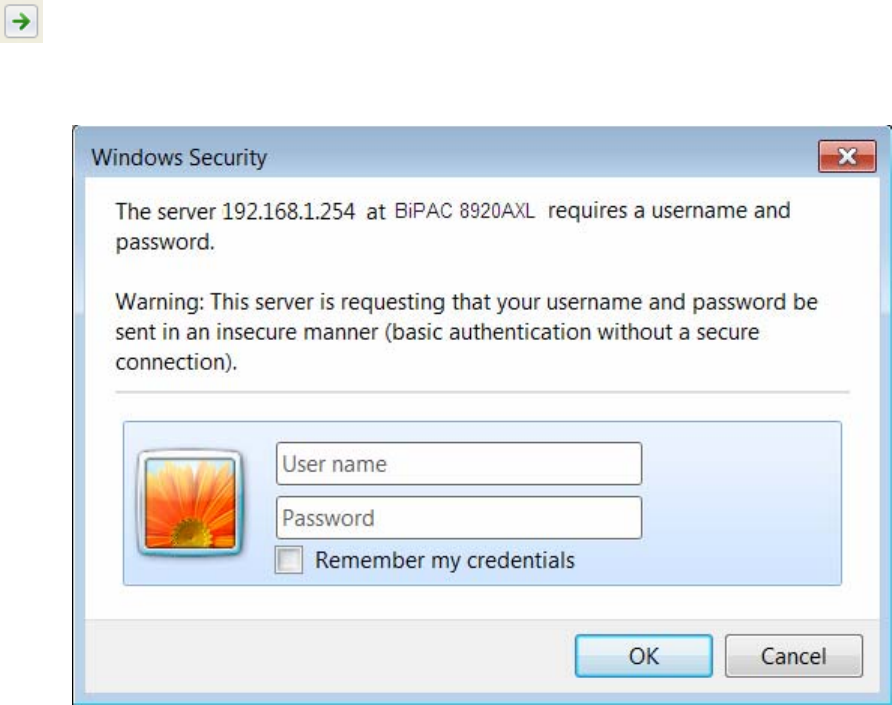Viewport: 892px width, 705px height.
Task: Click the server address 192.168.1.254 text
Action: coord(288,212)
